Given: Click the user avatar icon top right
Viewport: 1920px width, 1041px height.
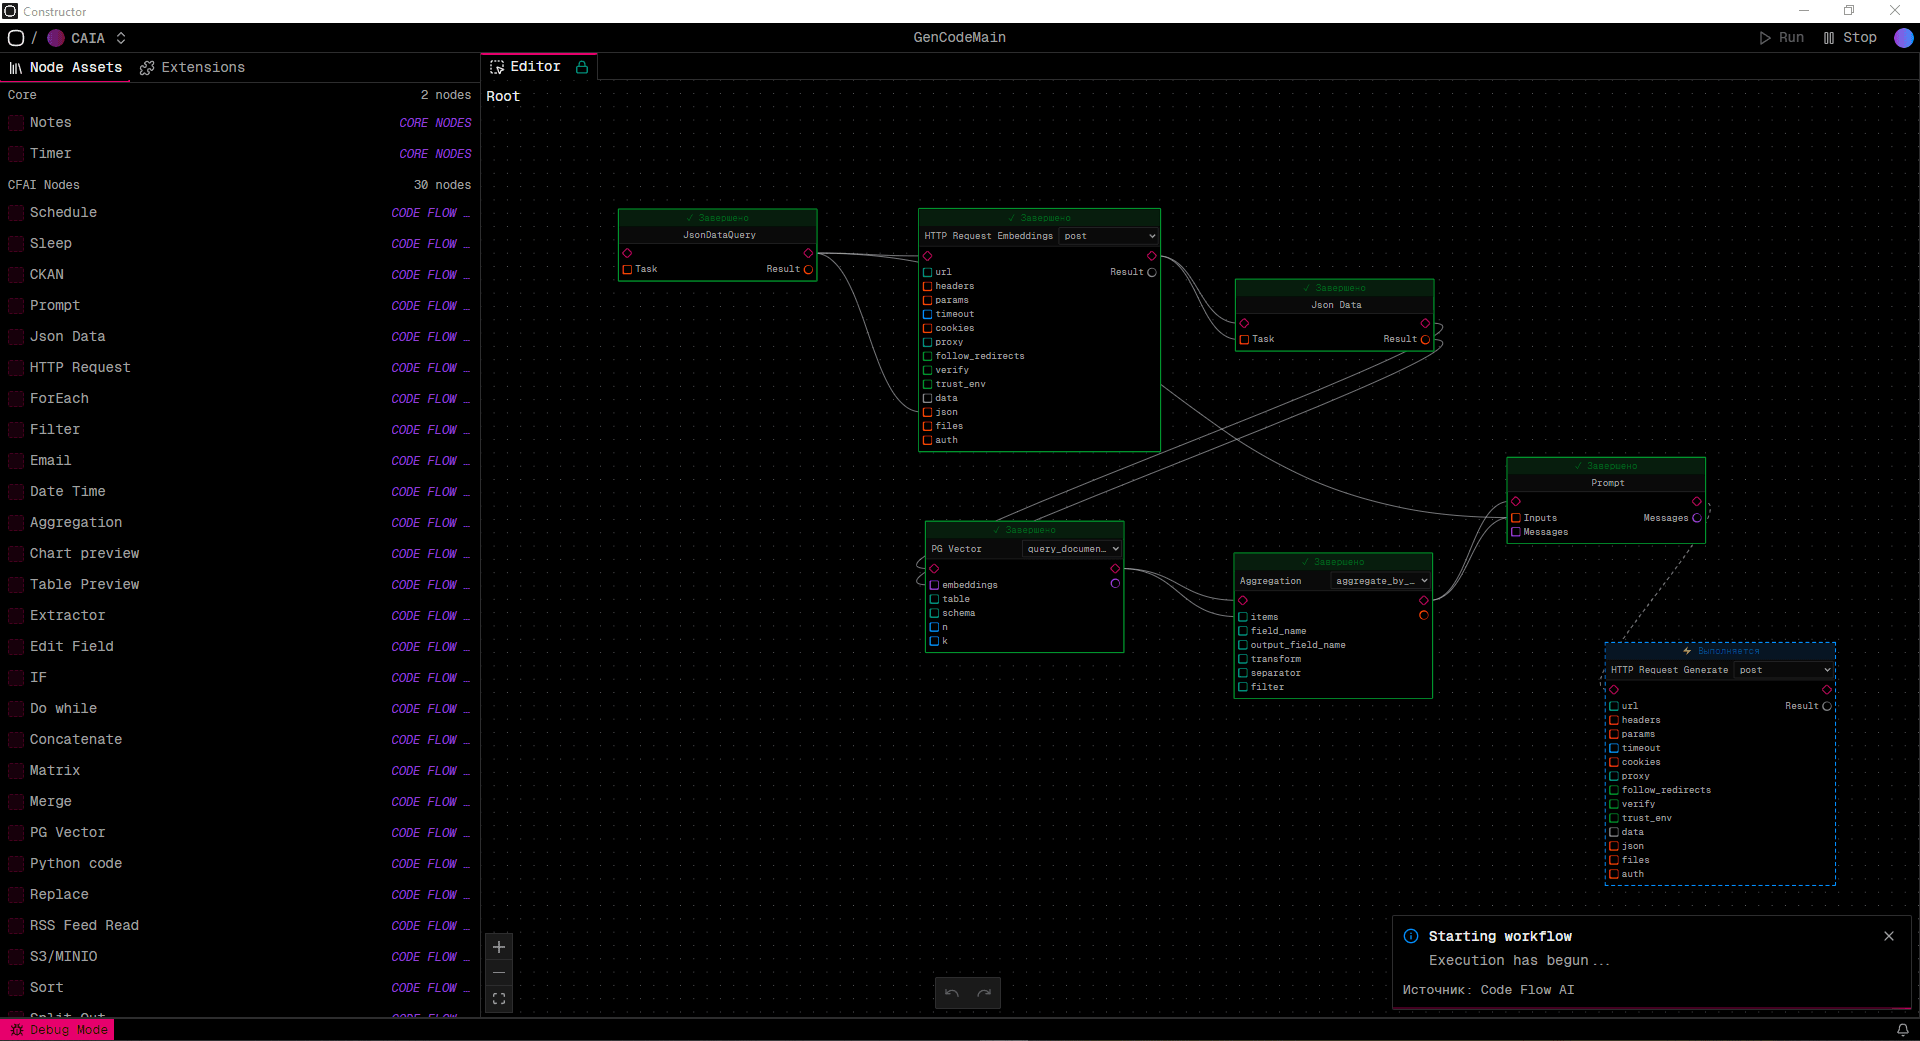Looking at the screenshot, I should (x=1904, y=38).
